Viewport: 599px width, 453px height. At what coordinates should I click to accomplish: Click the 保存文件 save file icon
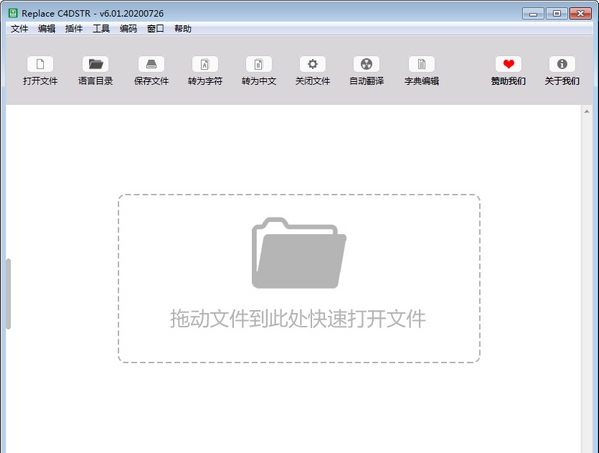151,64
